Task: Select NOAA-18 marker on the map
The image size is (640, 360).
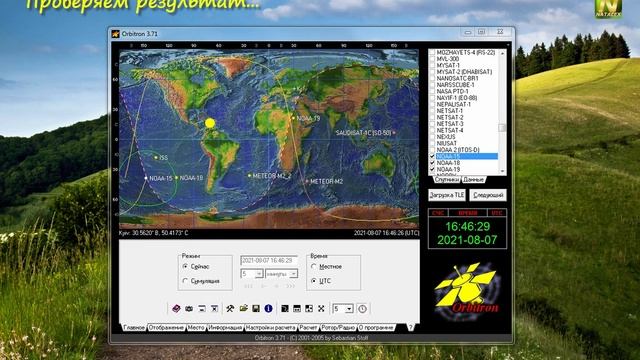Action: point(176,178)
